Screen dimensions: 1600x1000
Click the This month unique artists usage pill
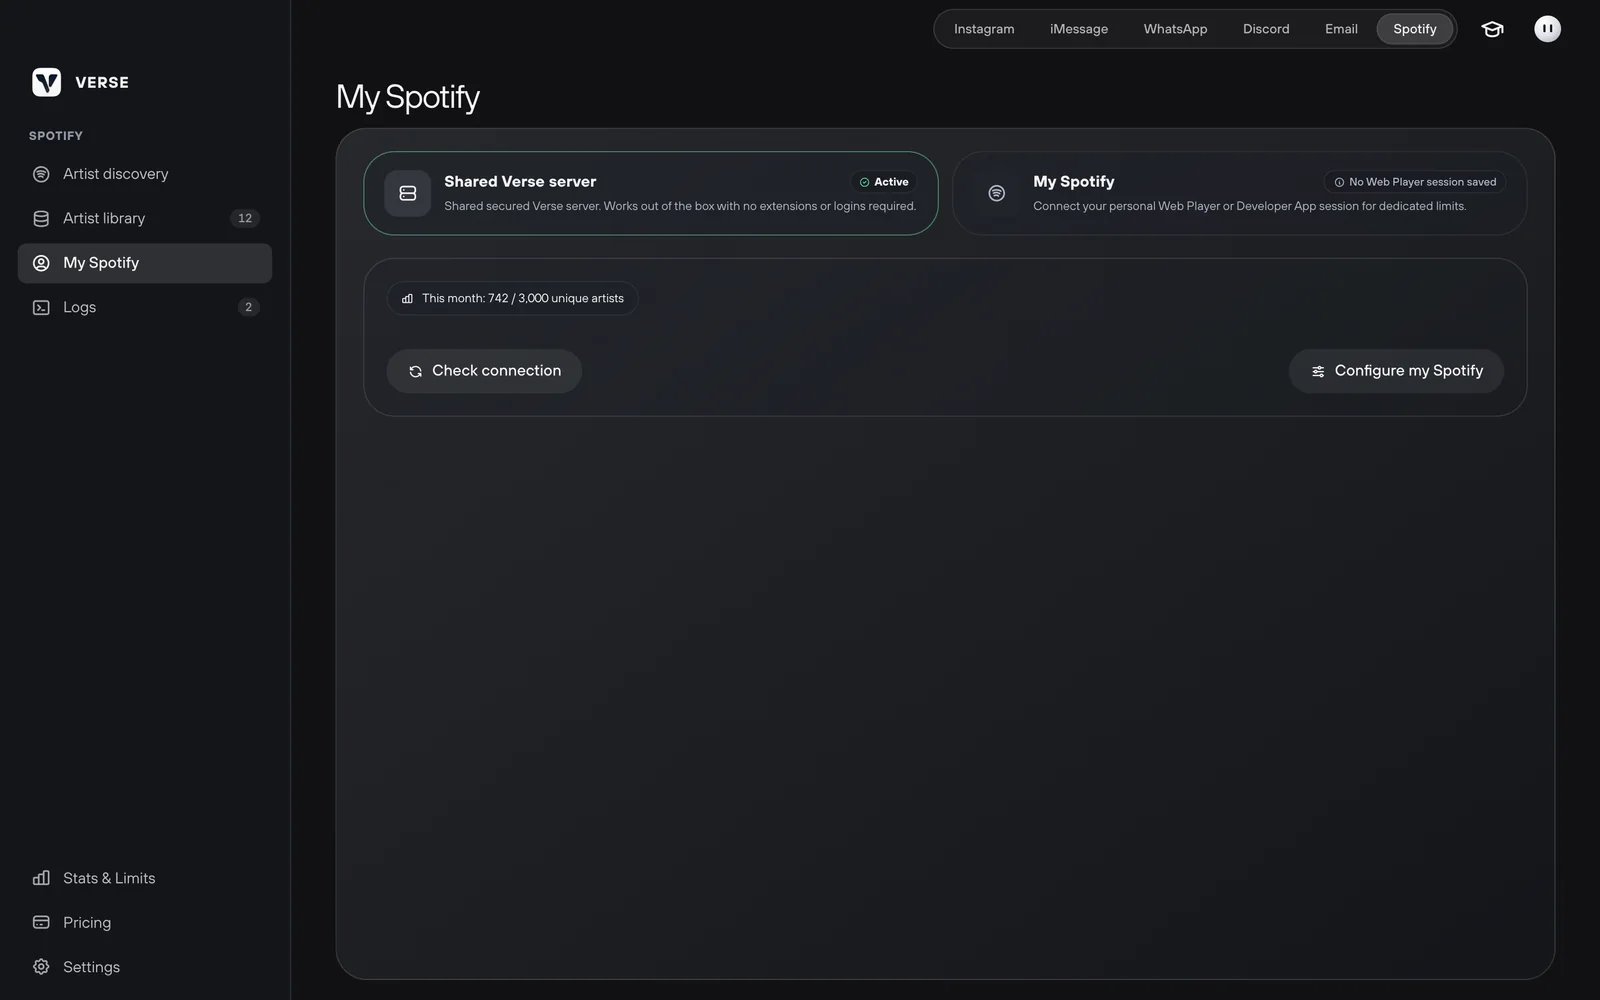pyautogui.click(x=512, y=298)
